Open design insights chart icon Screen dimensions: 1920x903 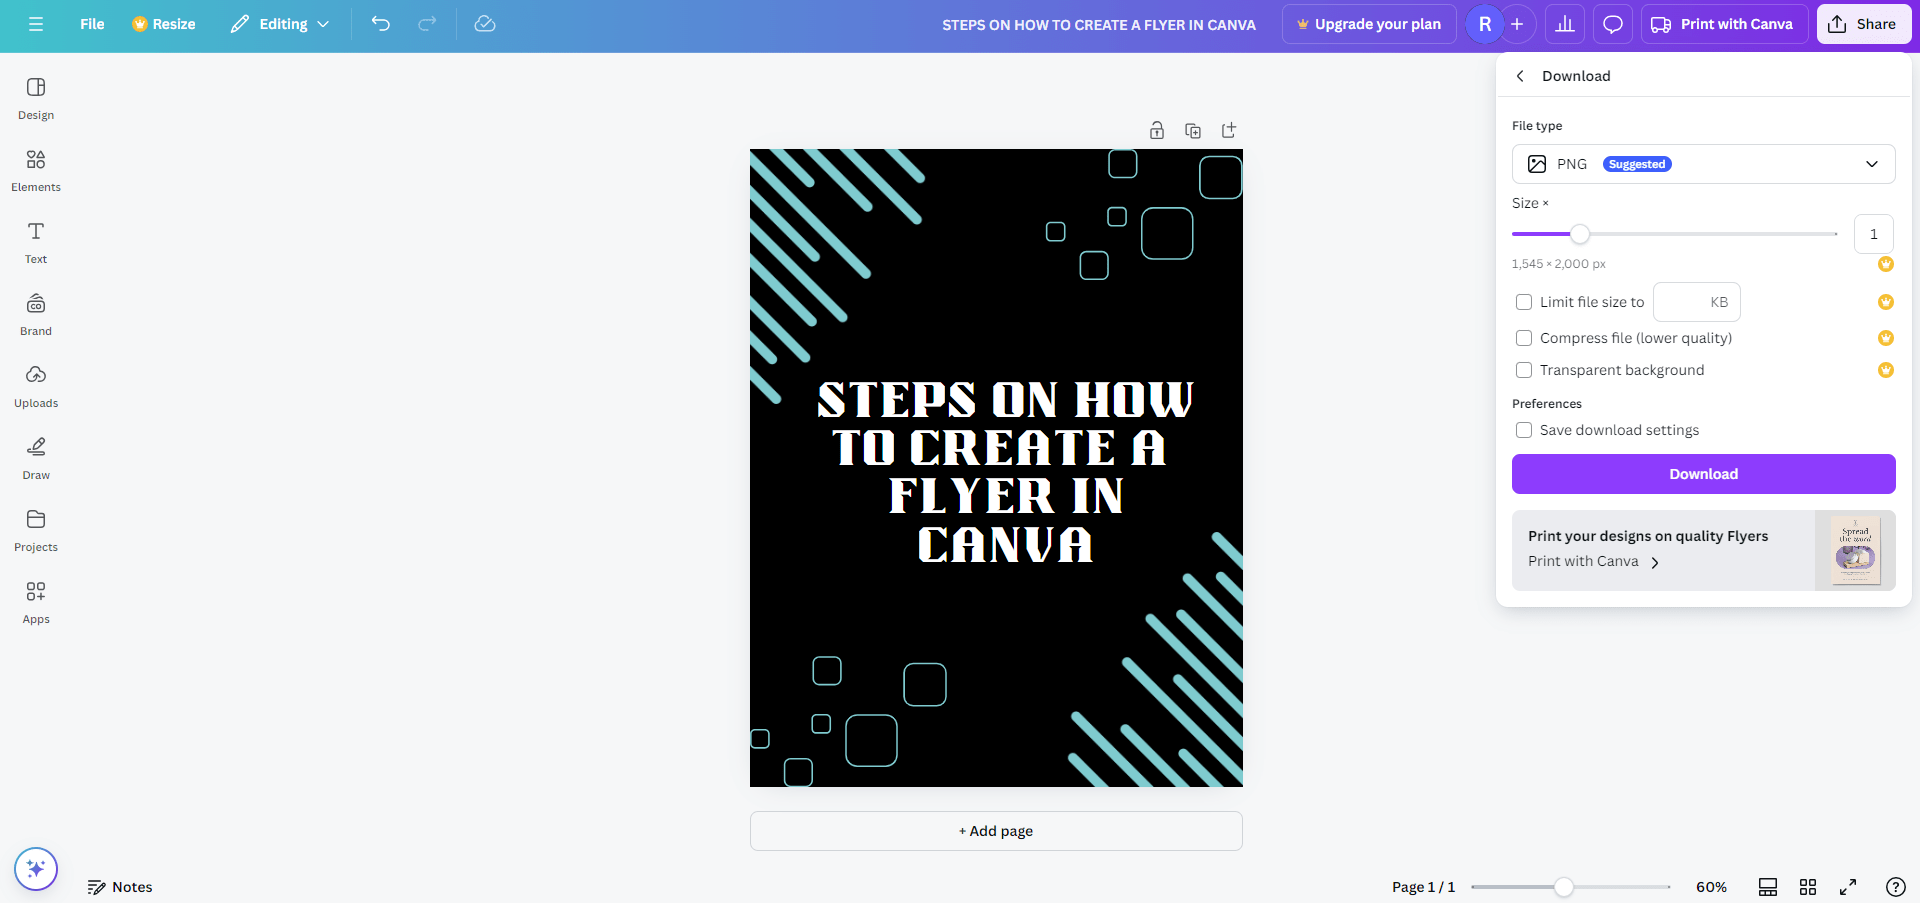(x=1565, y=23)
